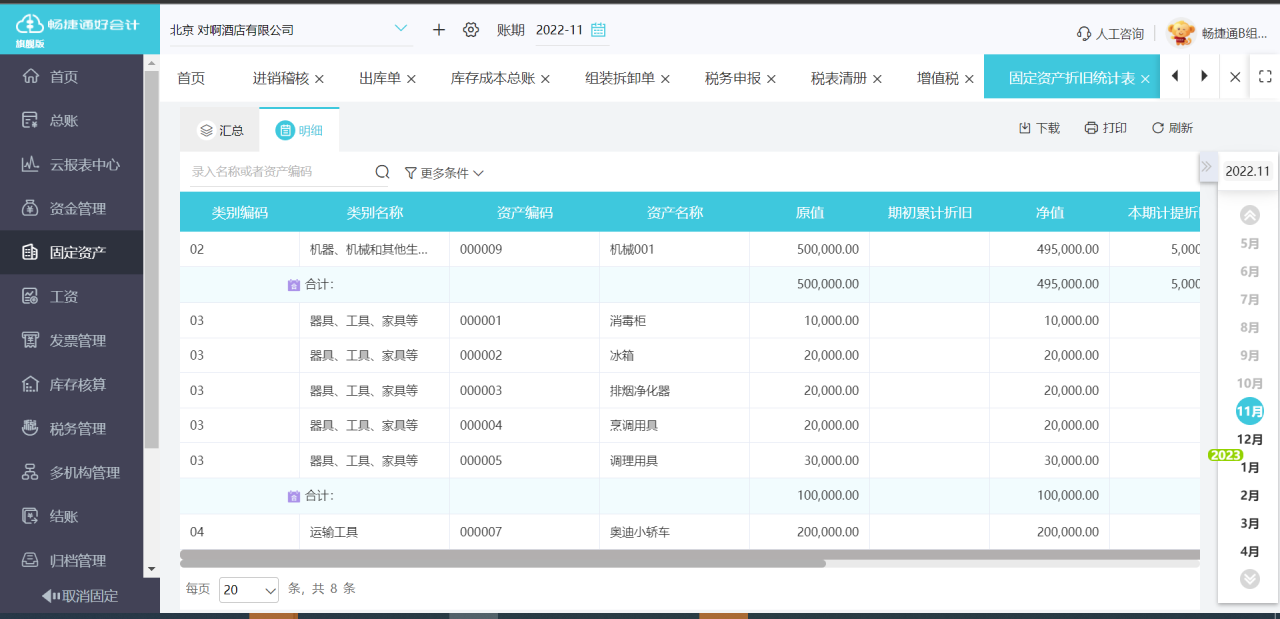1280x619 pixels.
Task: Open the settings gear next to 账期
Action: coord(470,30)
